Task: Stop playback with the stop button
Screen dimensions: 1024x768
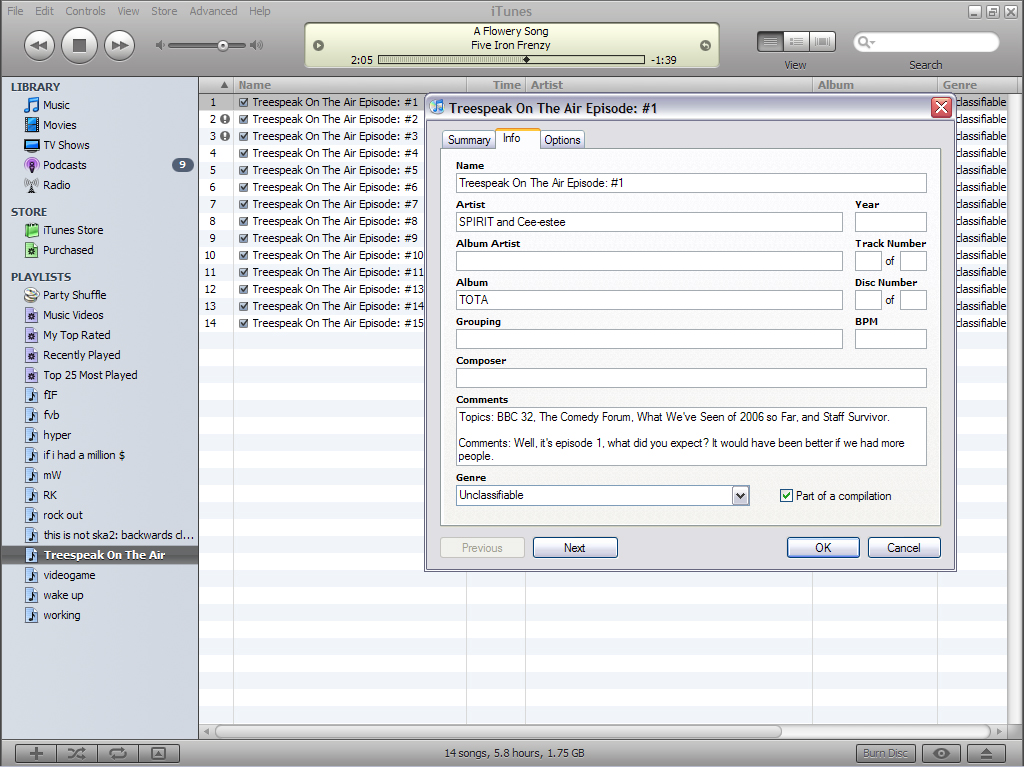Action: coord(79,45)
